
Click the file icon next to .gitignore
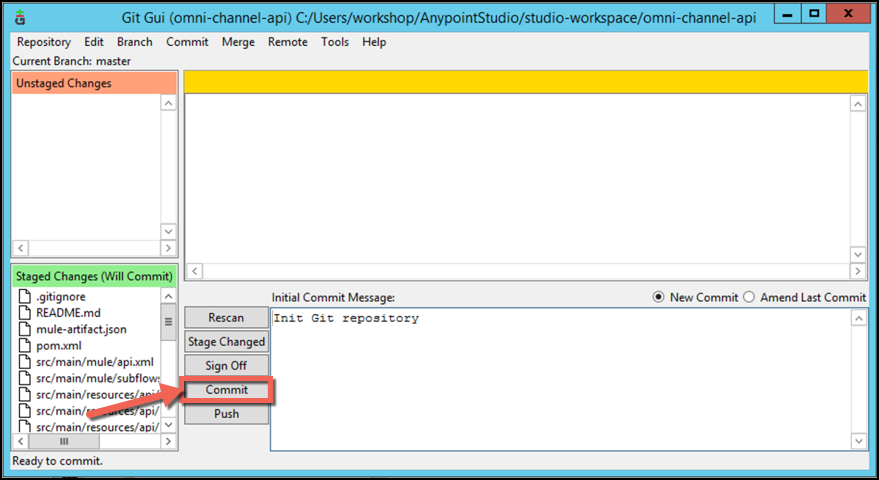click(25, 297)
